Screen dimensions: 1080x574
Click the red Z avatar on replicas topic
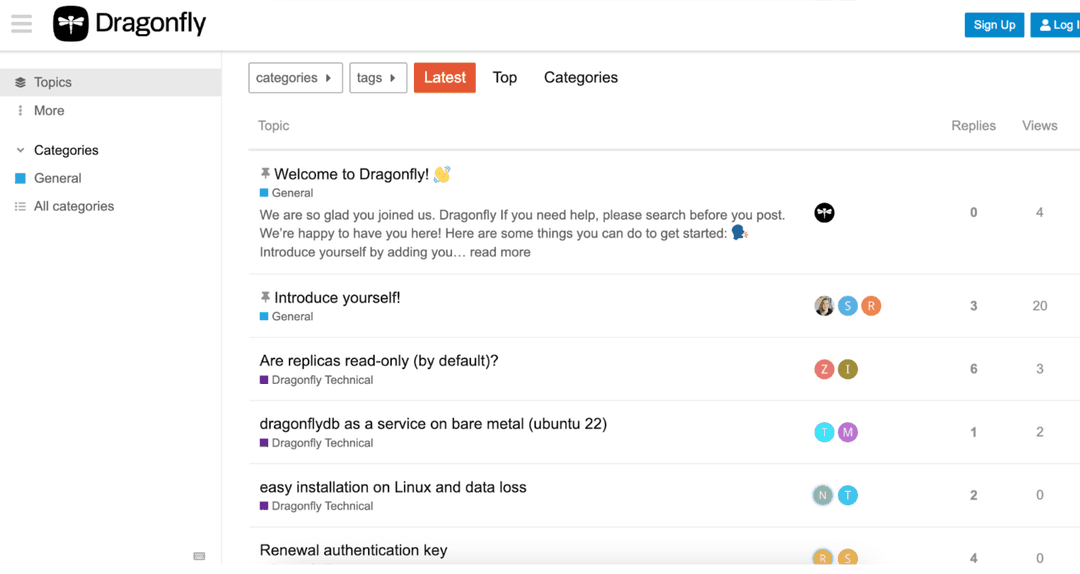(x=824, y=369)
